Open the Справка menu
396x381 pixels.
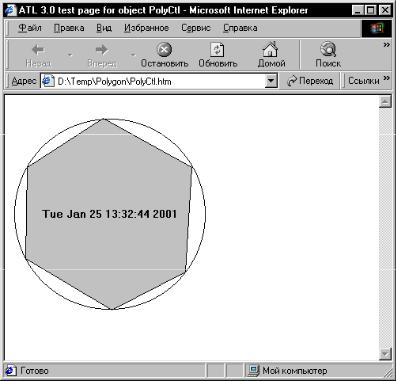pyautogui.click(x=240, y=28)
